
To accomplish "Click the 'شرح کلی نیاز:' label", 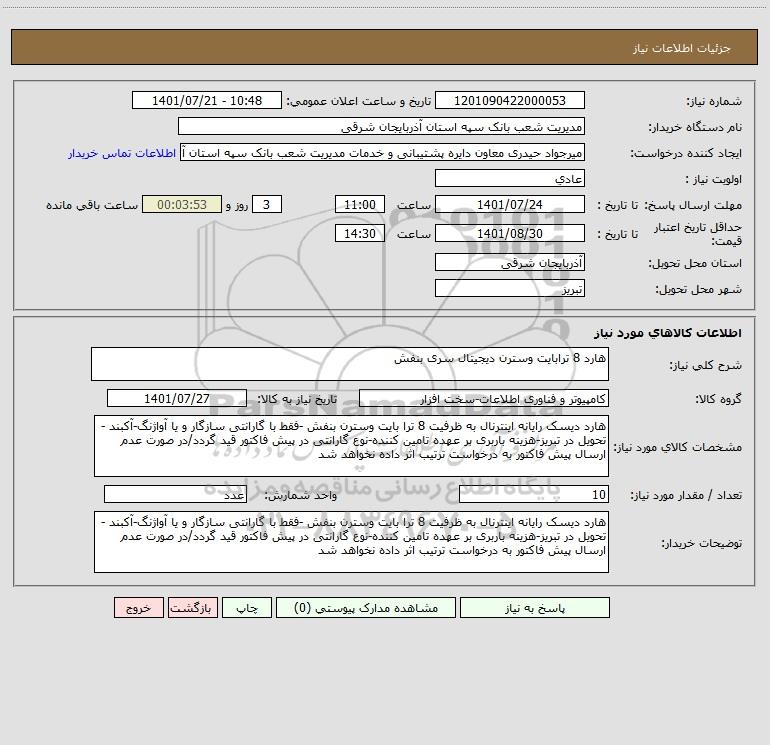I will (706, 365).
